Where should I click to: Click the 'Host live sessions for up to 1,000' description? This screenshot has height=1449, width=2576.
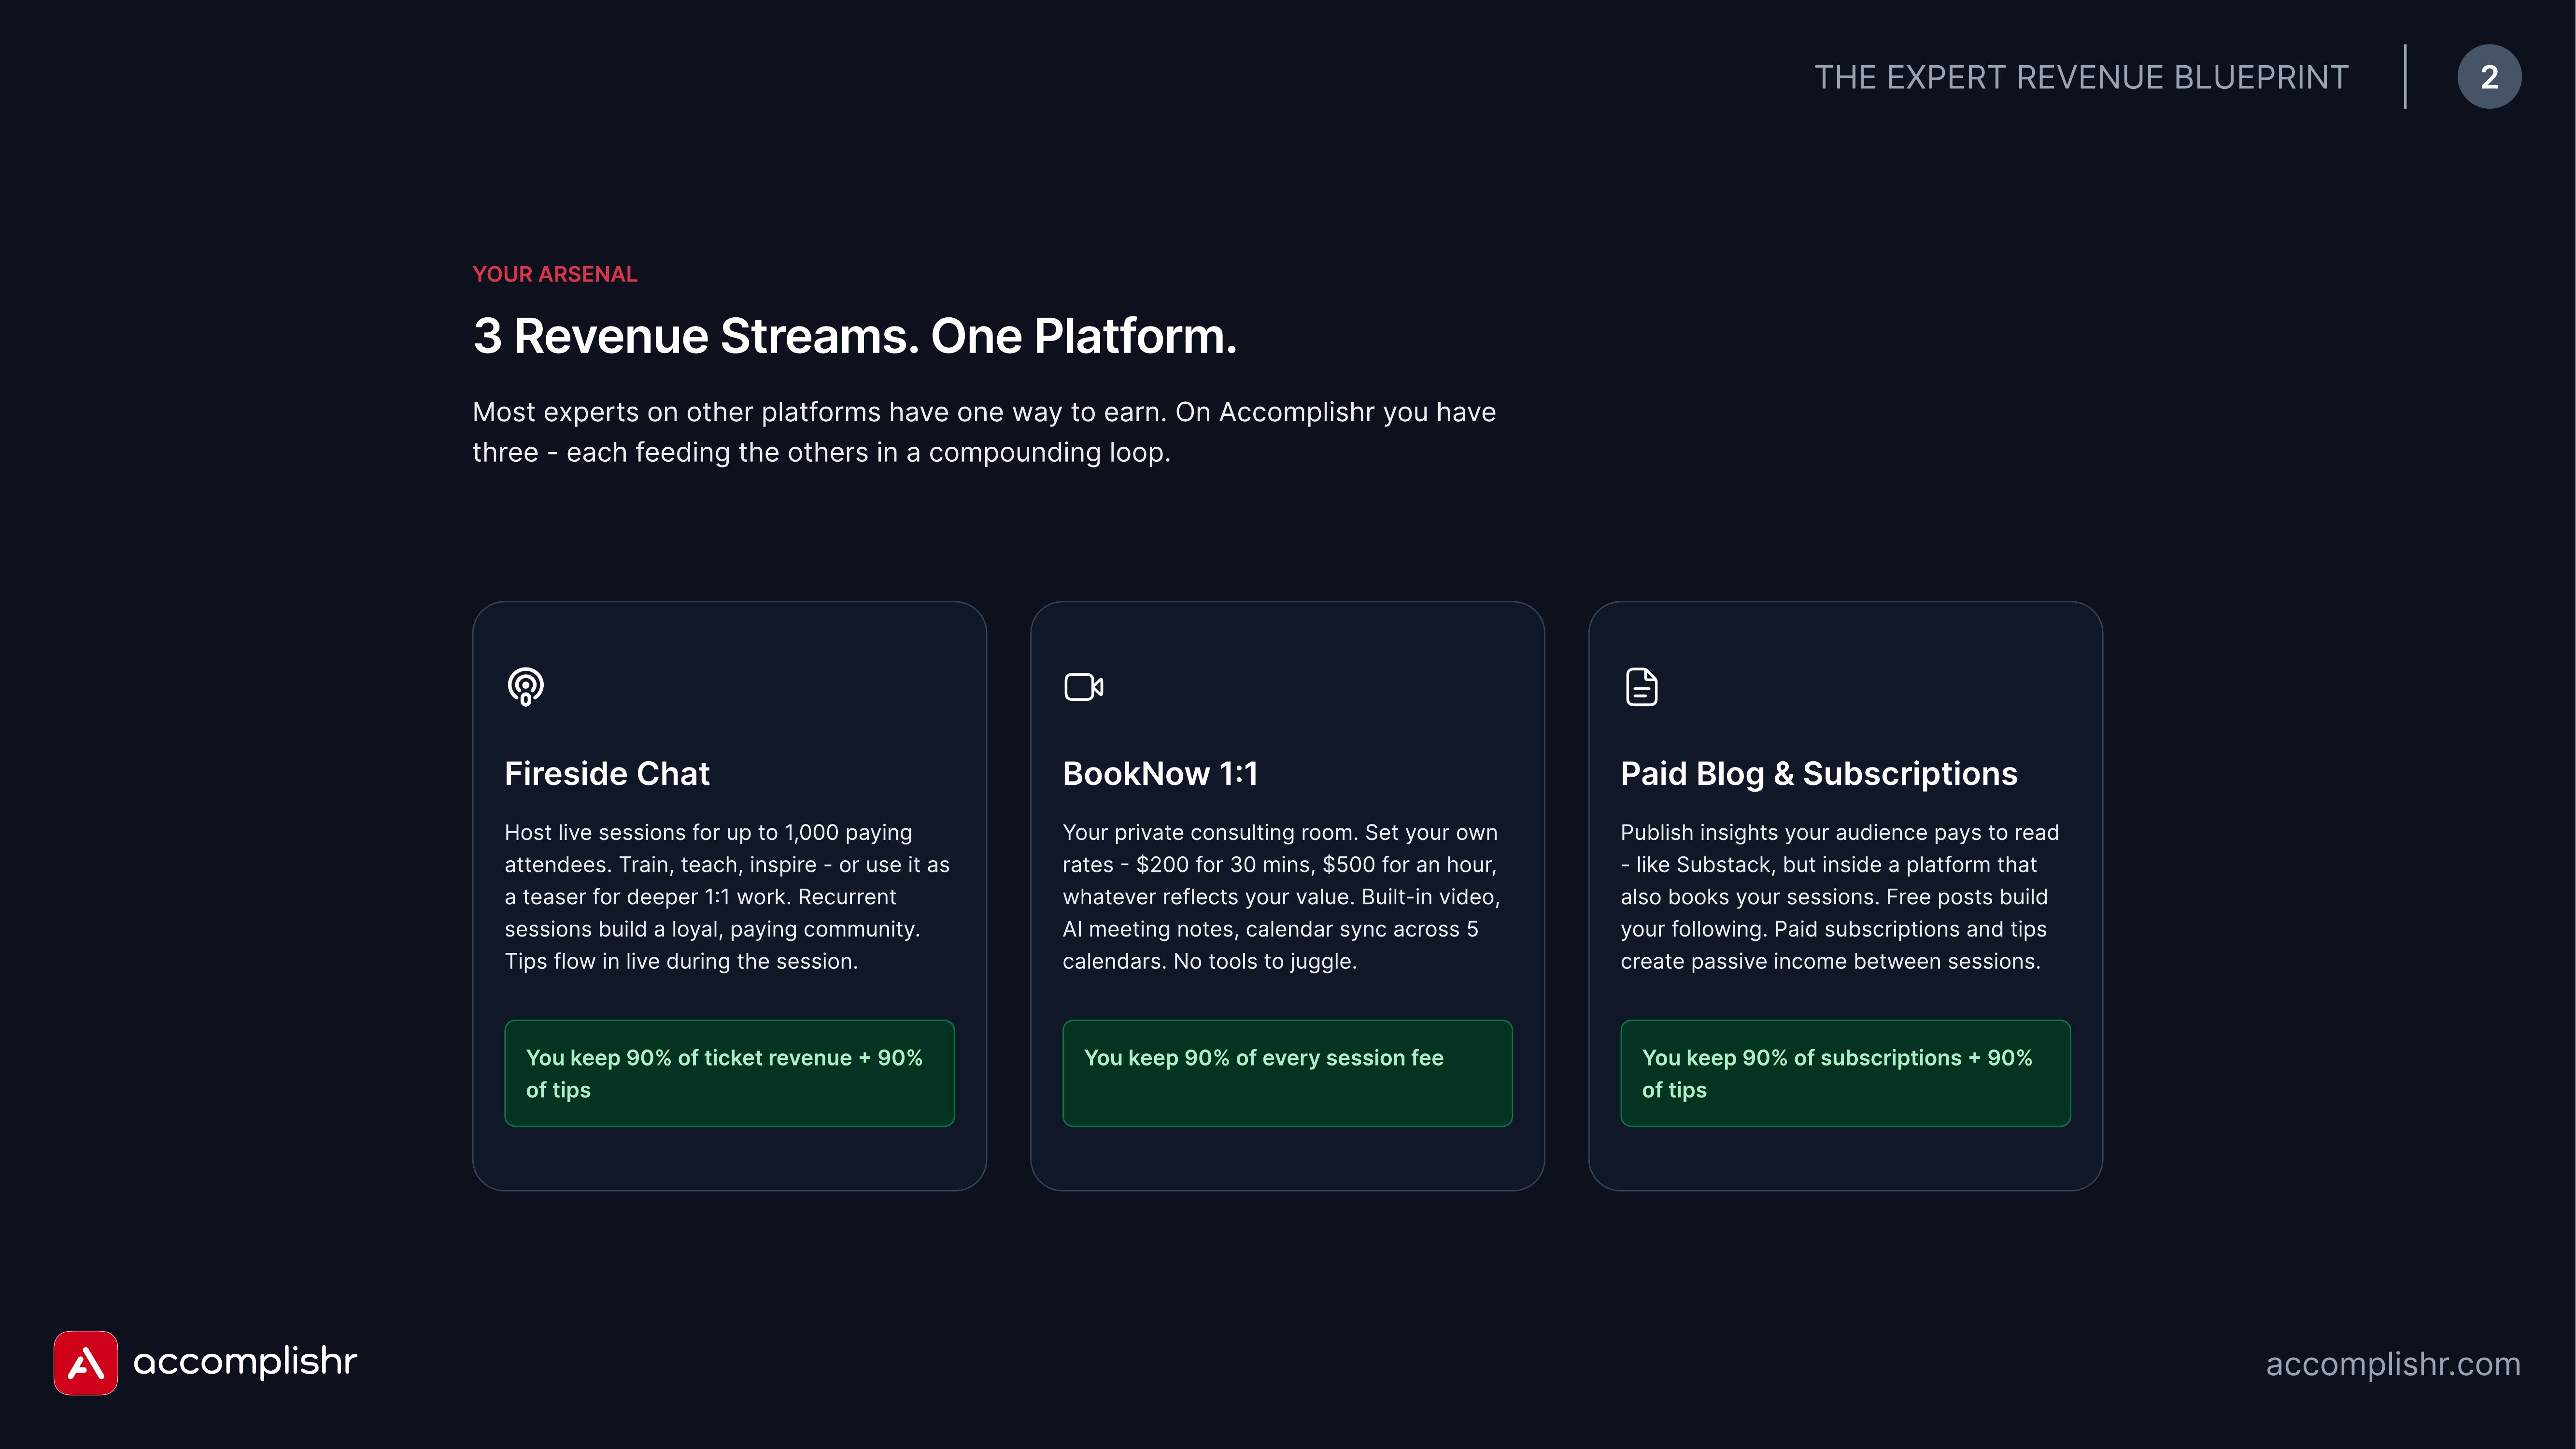click(727, 897)
